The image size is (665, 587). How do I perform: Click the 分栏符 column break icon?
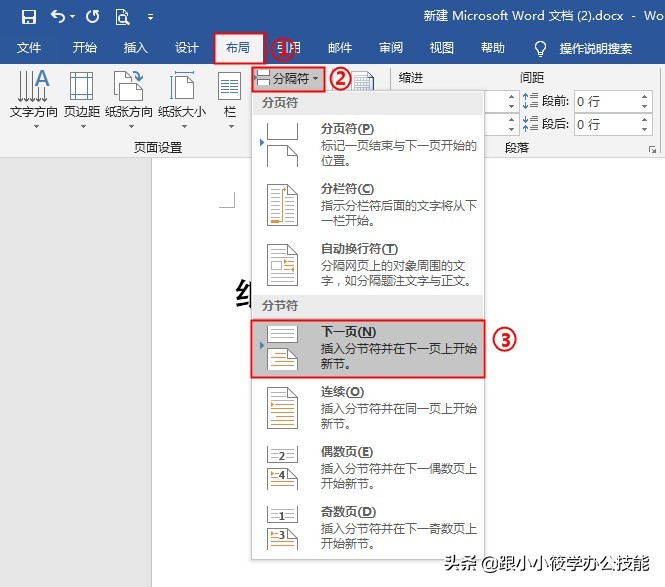[282, 205]
